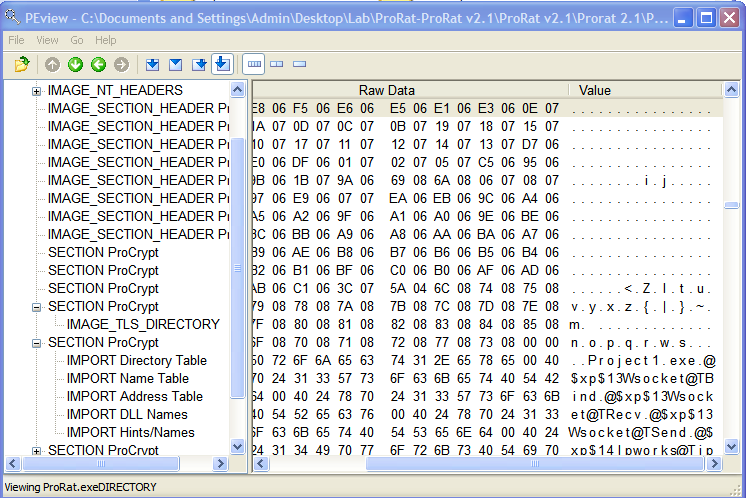Select IMPORT DLL Names in the tree

pyautogui.click(x=127, y=414)
